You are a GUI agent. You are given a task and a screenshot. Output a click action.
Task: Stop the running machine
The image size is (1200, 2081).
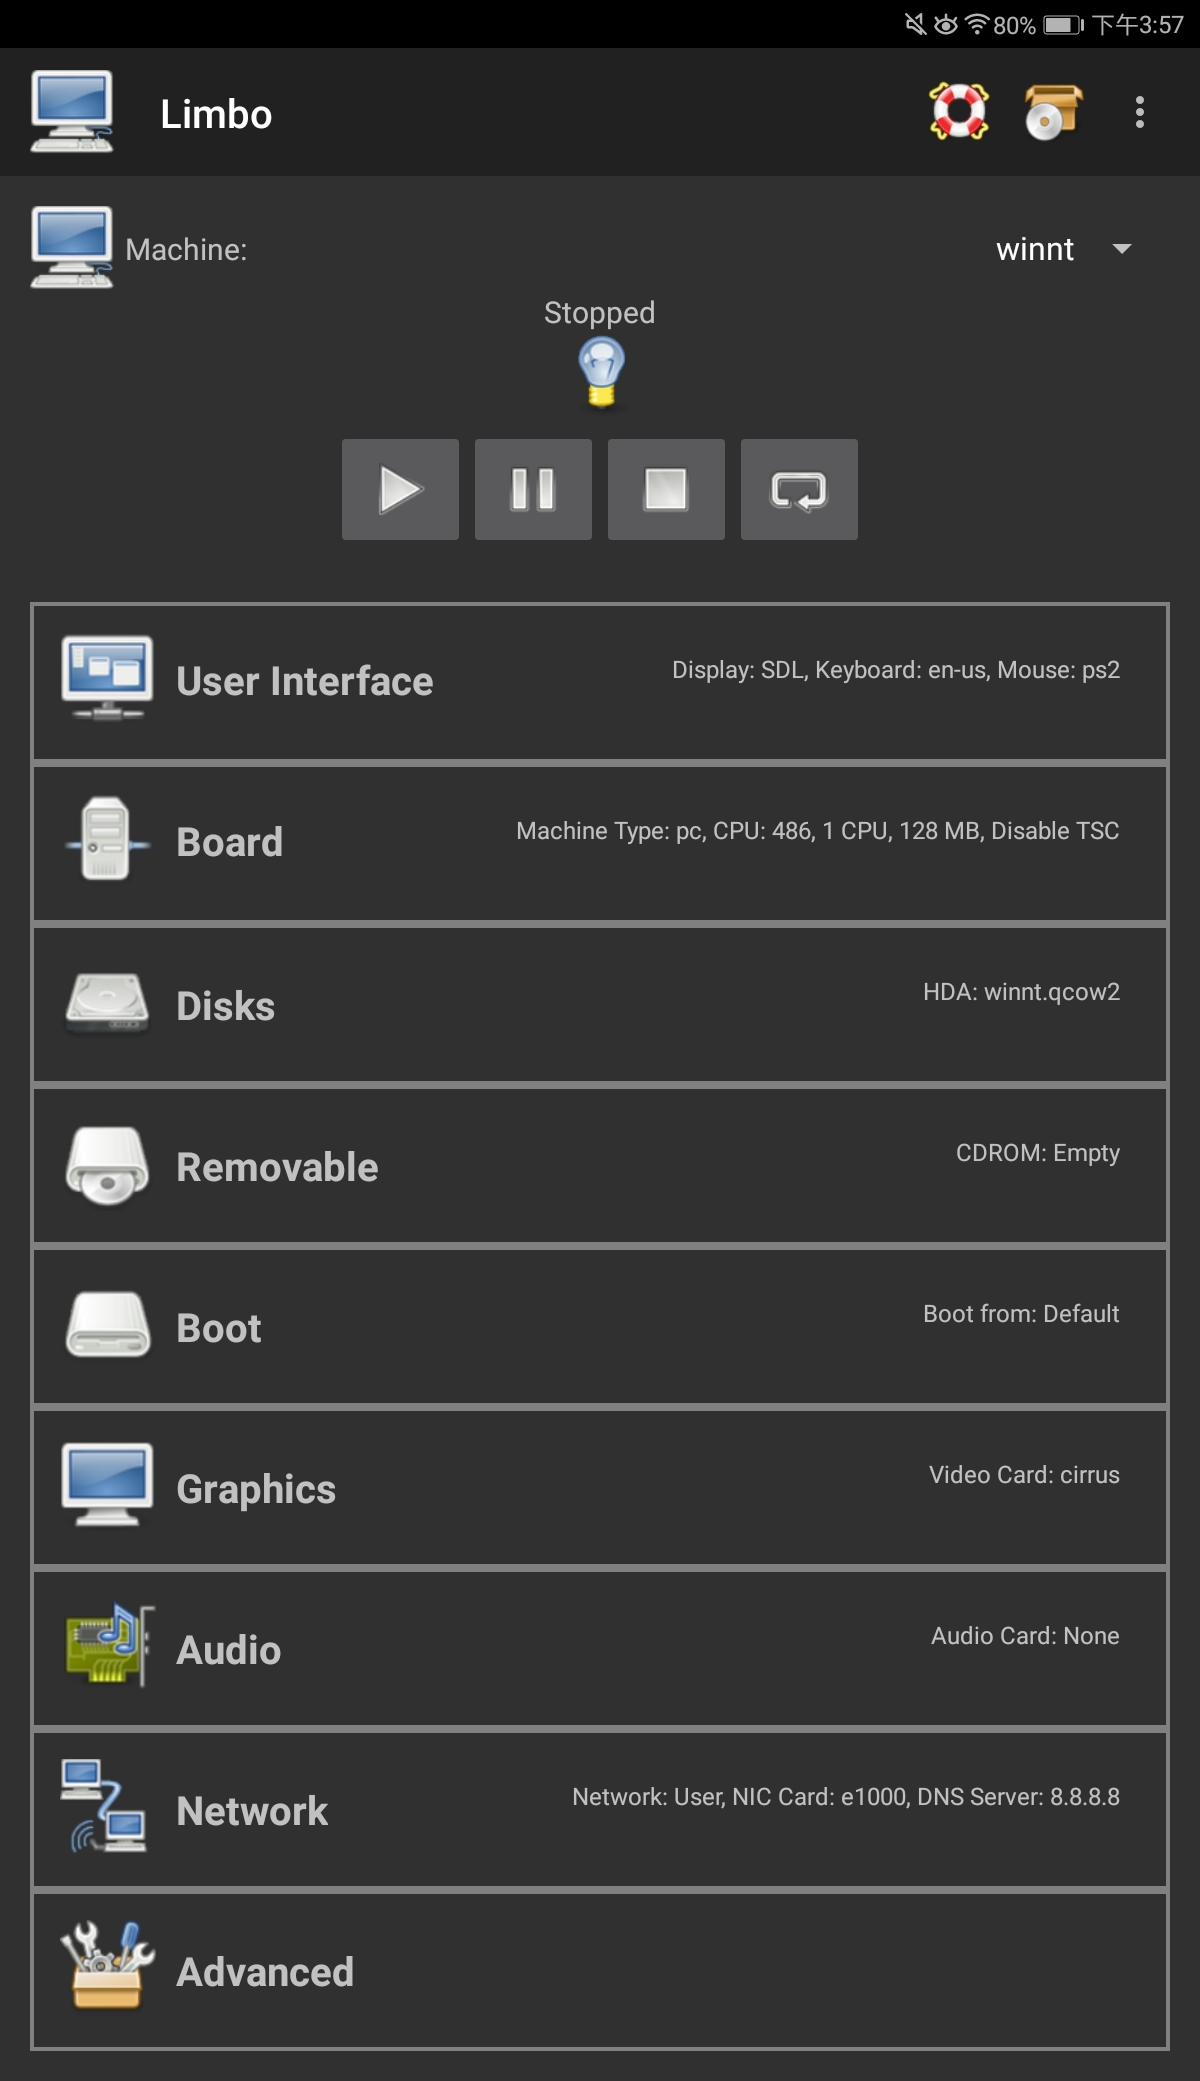666,490
